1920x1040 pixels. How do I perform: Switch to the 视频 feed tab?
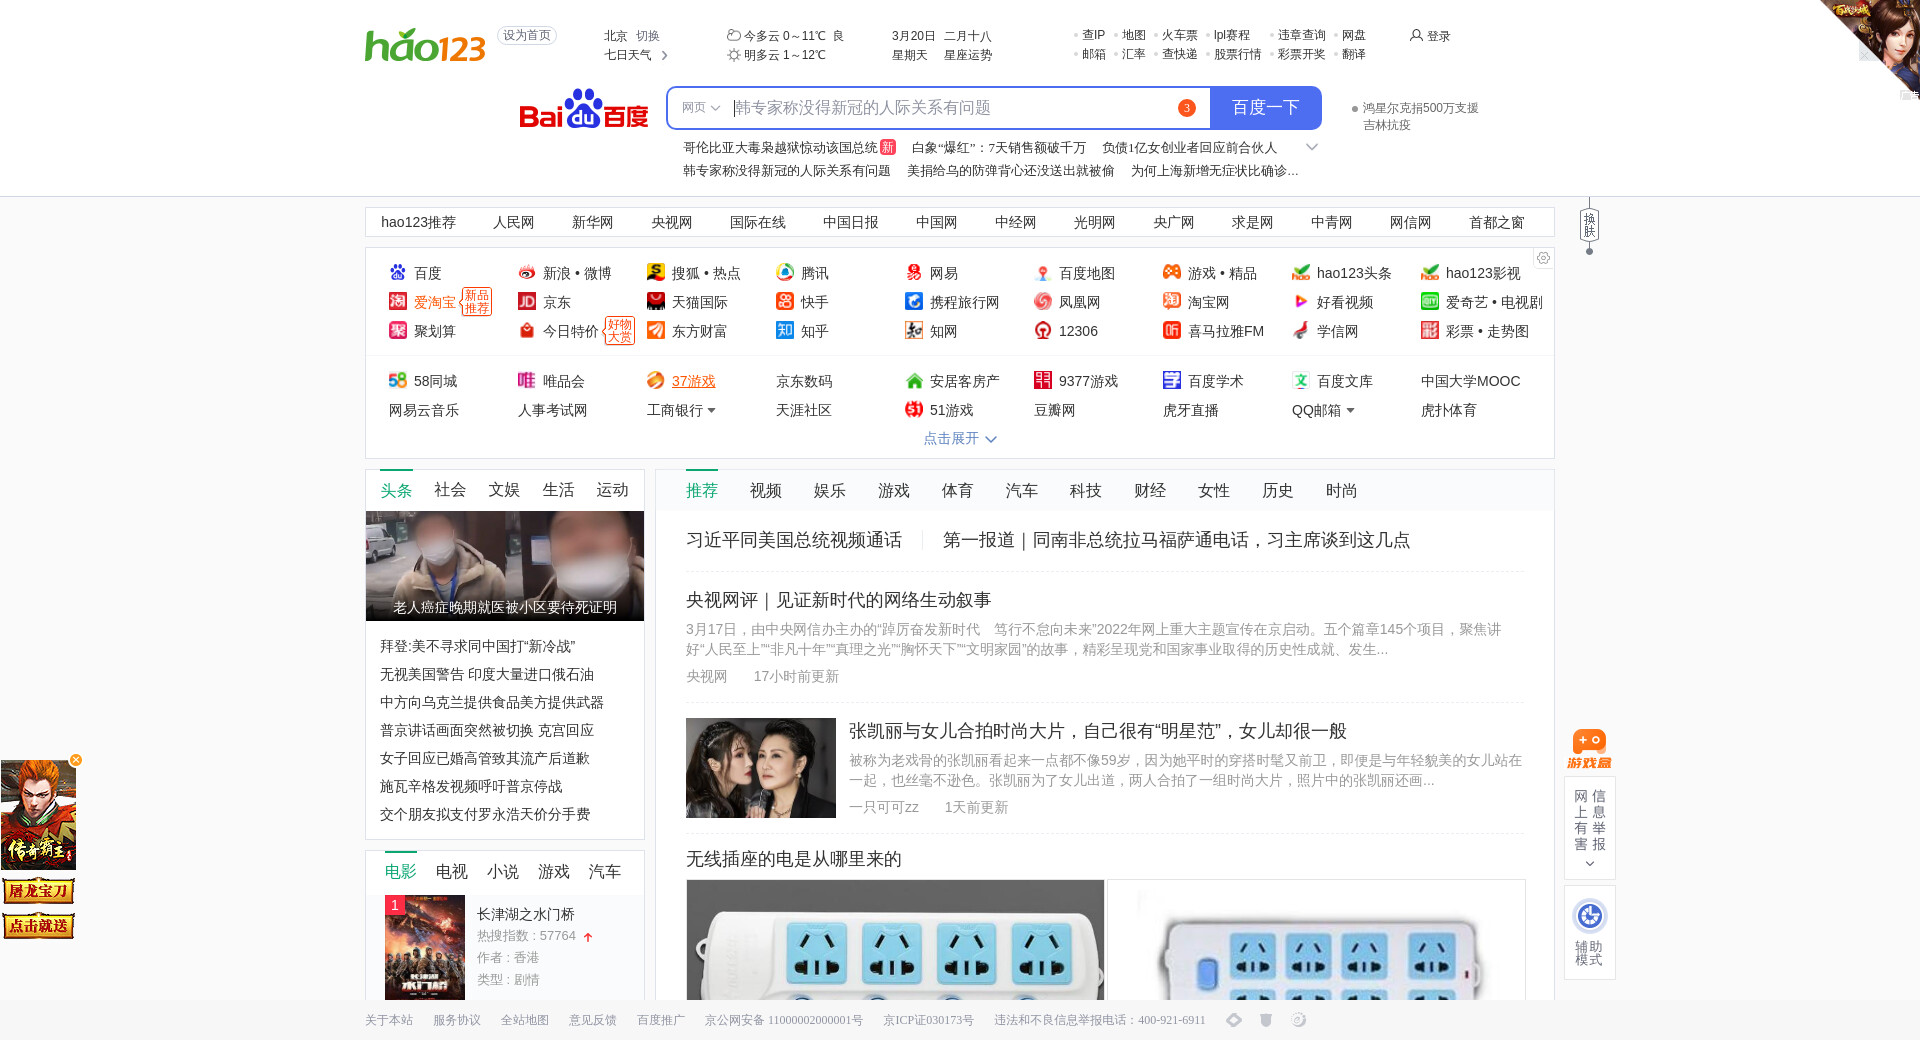[765, 491]
